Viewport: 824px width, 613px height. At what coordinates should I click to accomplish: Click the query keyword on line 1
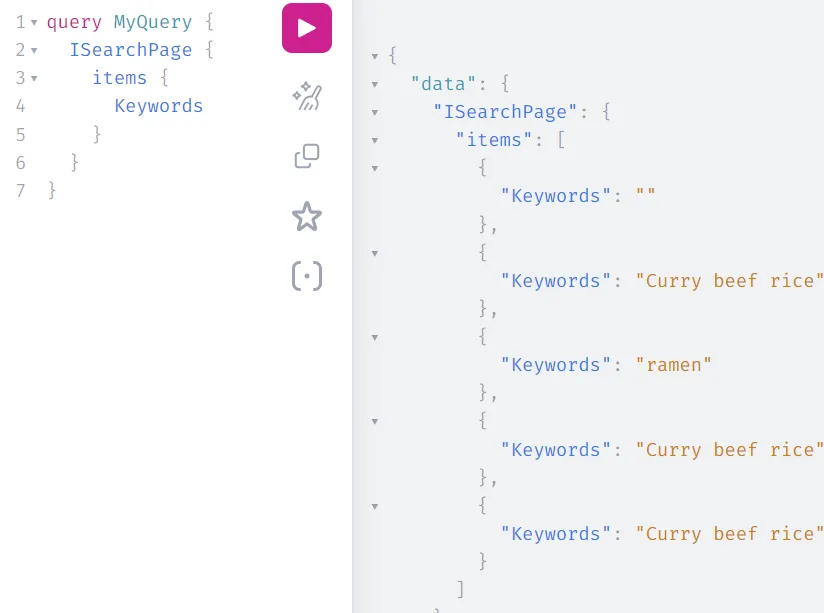pos(74,22)
